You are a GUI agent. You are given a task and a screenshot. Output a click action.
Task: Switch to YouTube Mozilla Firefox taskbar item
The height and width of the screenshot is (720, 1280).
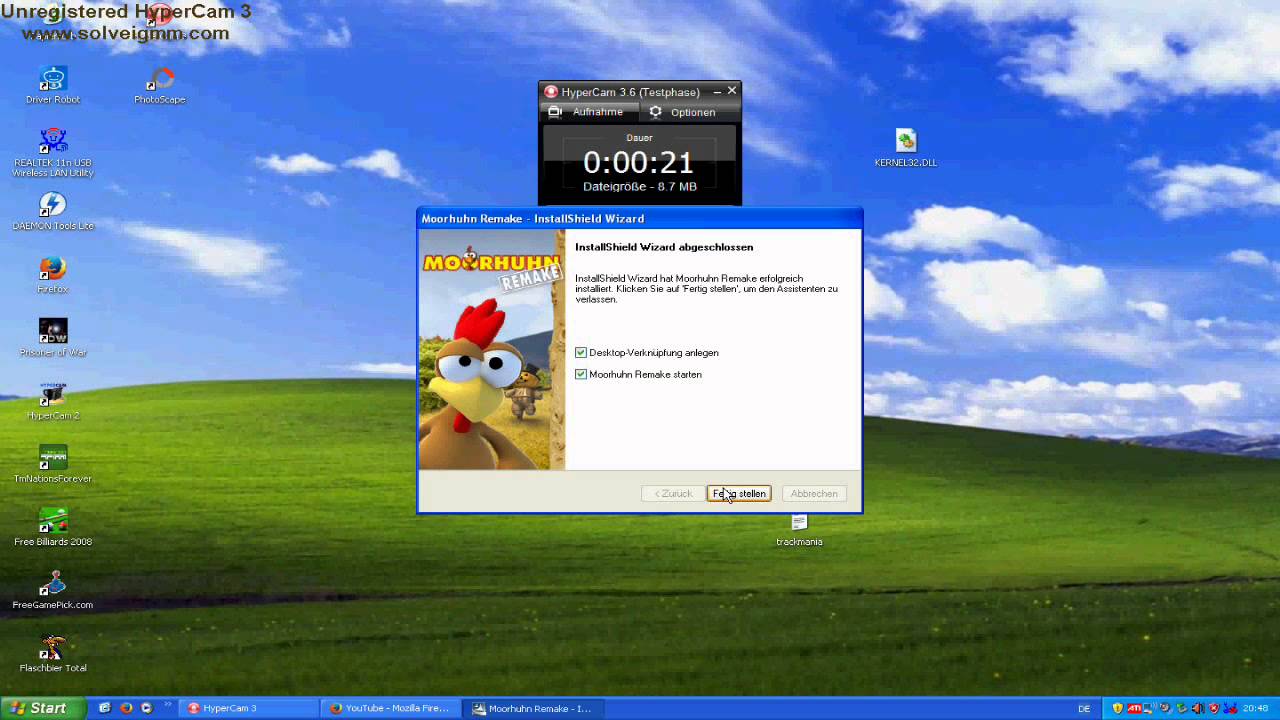pos(392,708)
